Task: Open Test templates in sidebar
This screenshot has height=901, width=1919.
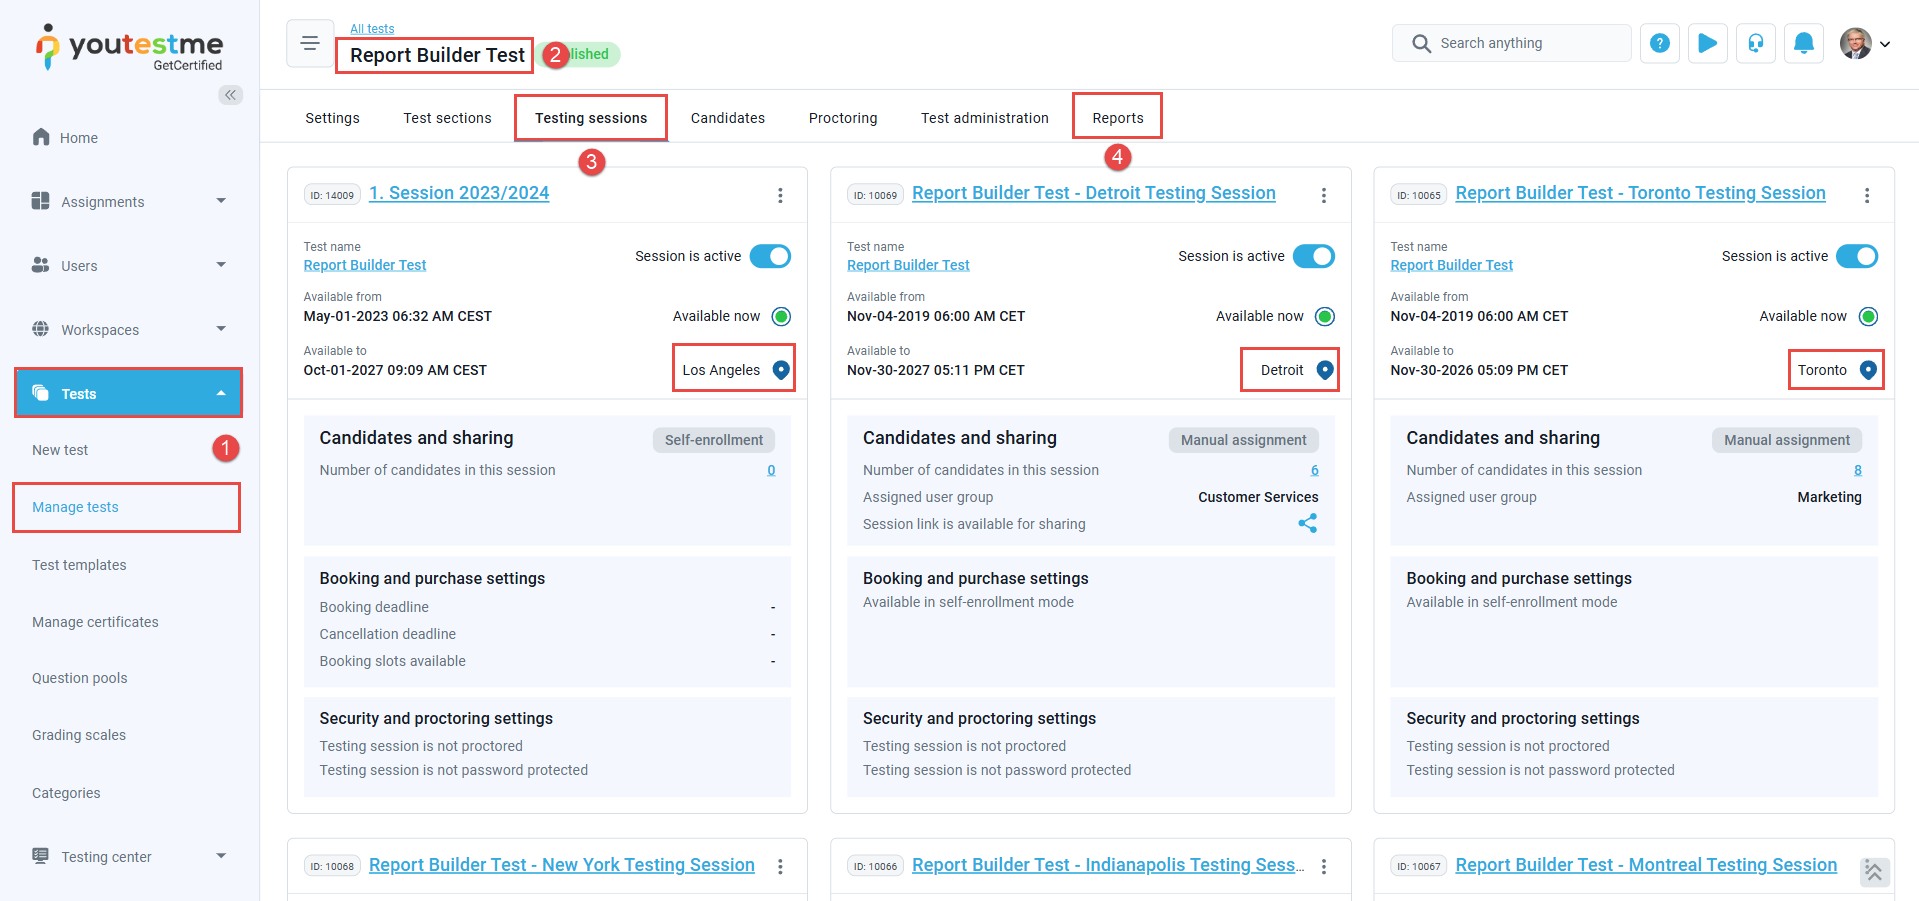Action: click(x=79, y=565)
